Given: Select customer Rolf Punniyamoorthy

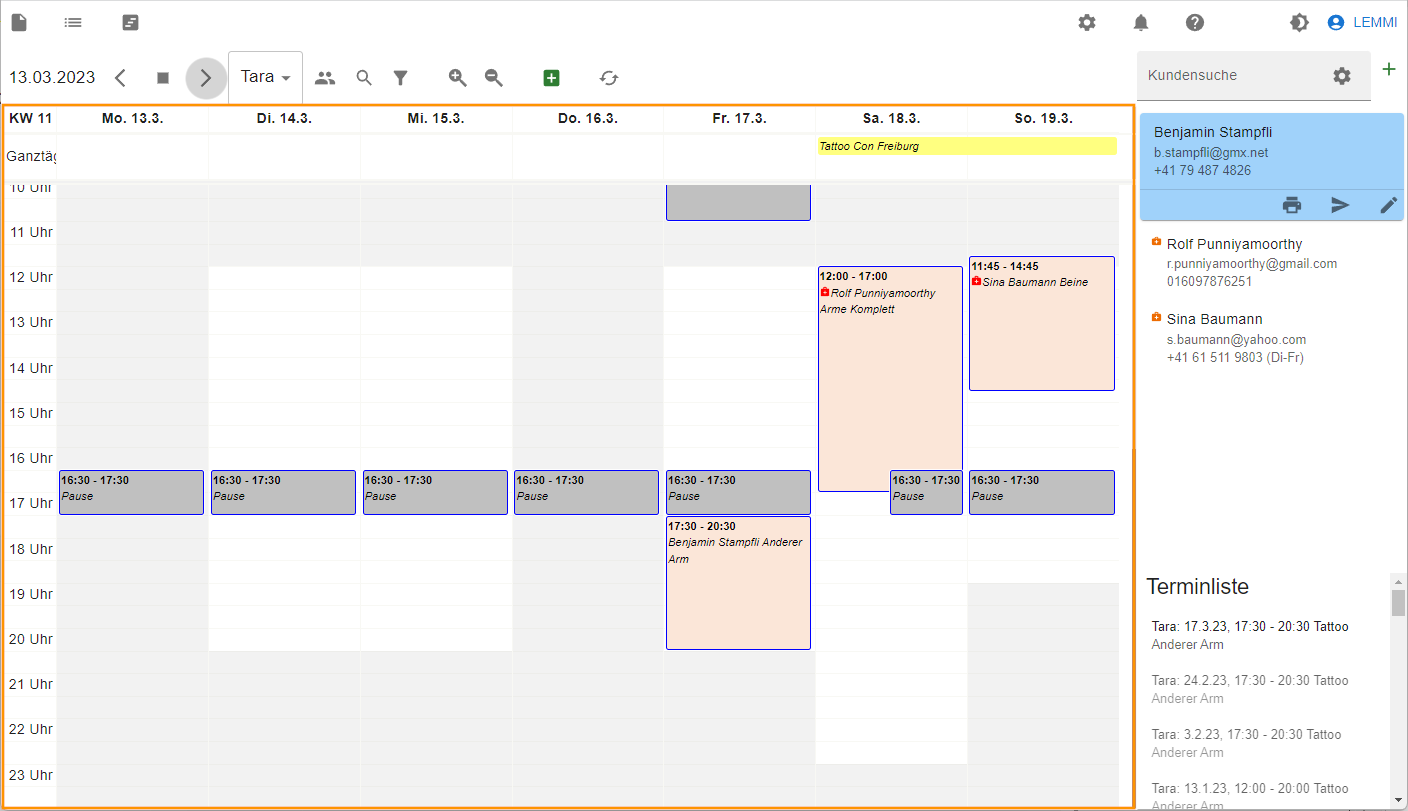Looking at the screenshot, I should 1272,262.
